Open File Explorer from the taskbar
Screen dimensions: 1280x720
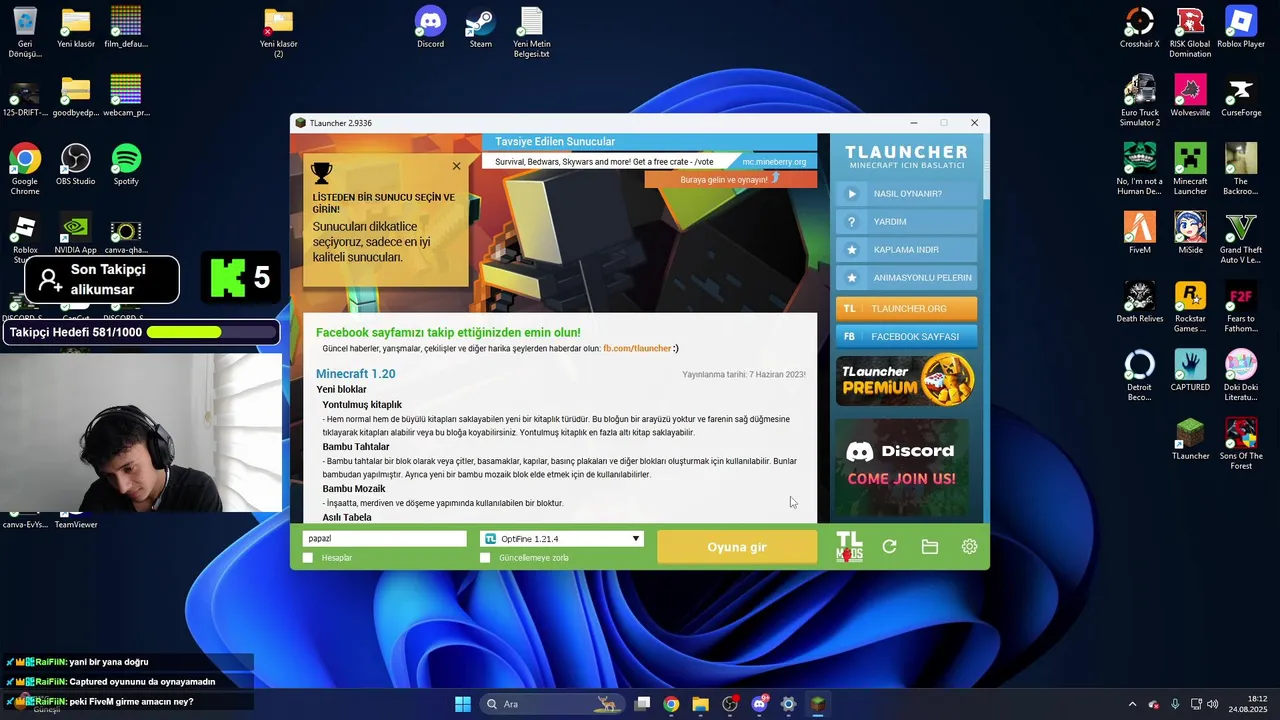(x=700, y=704)
